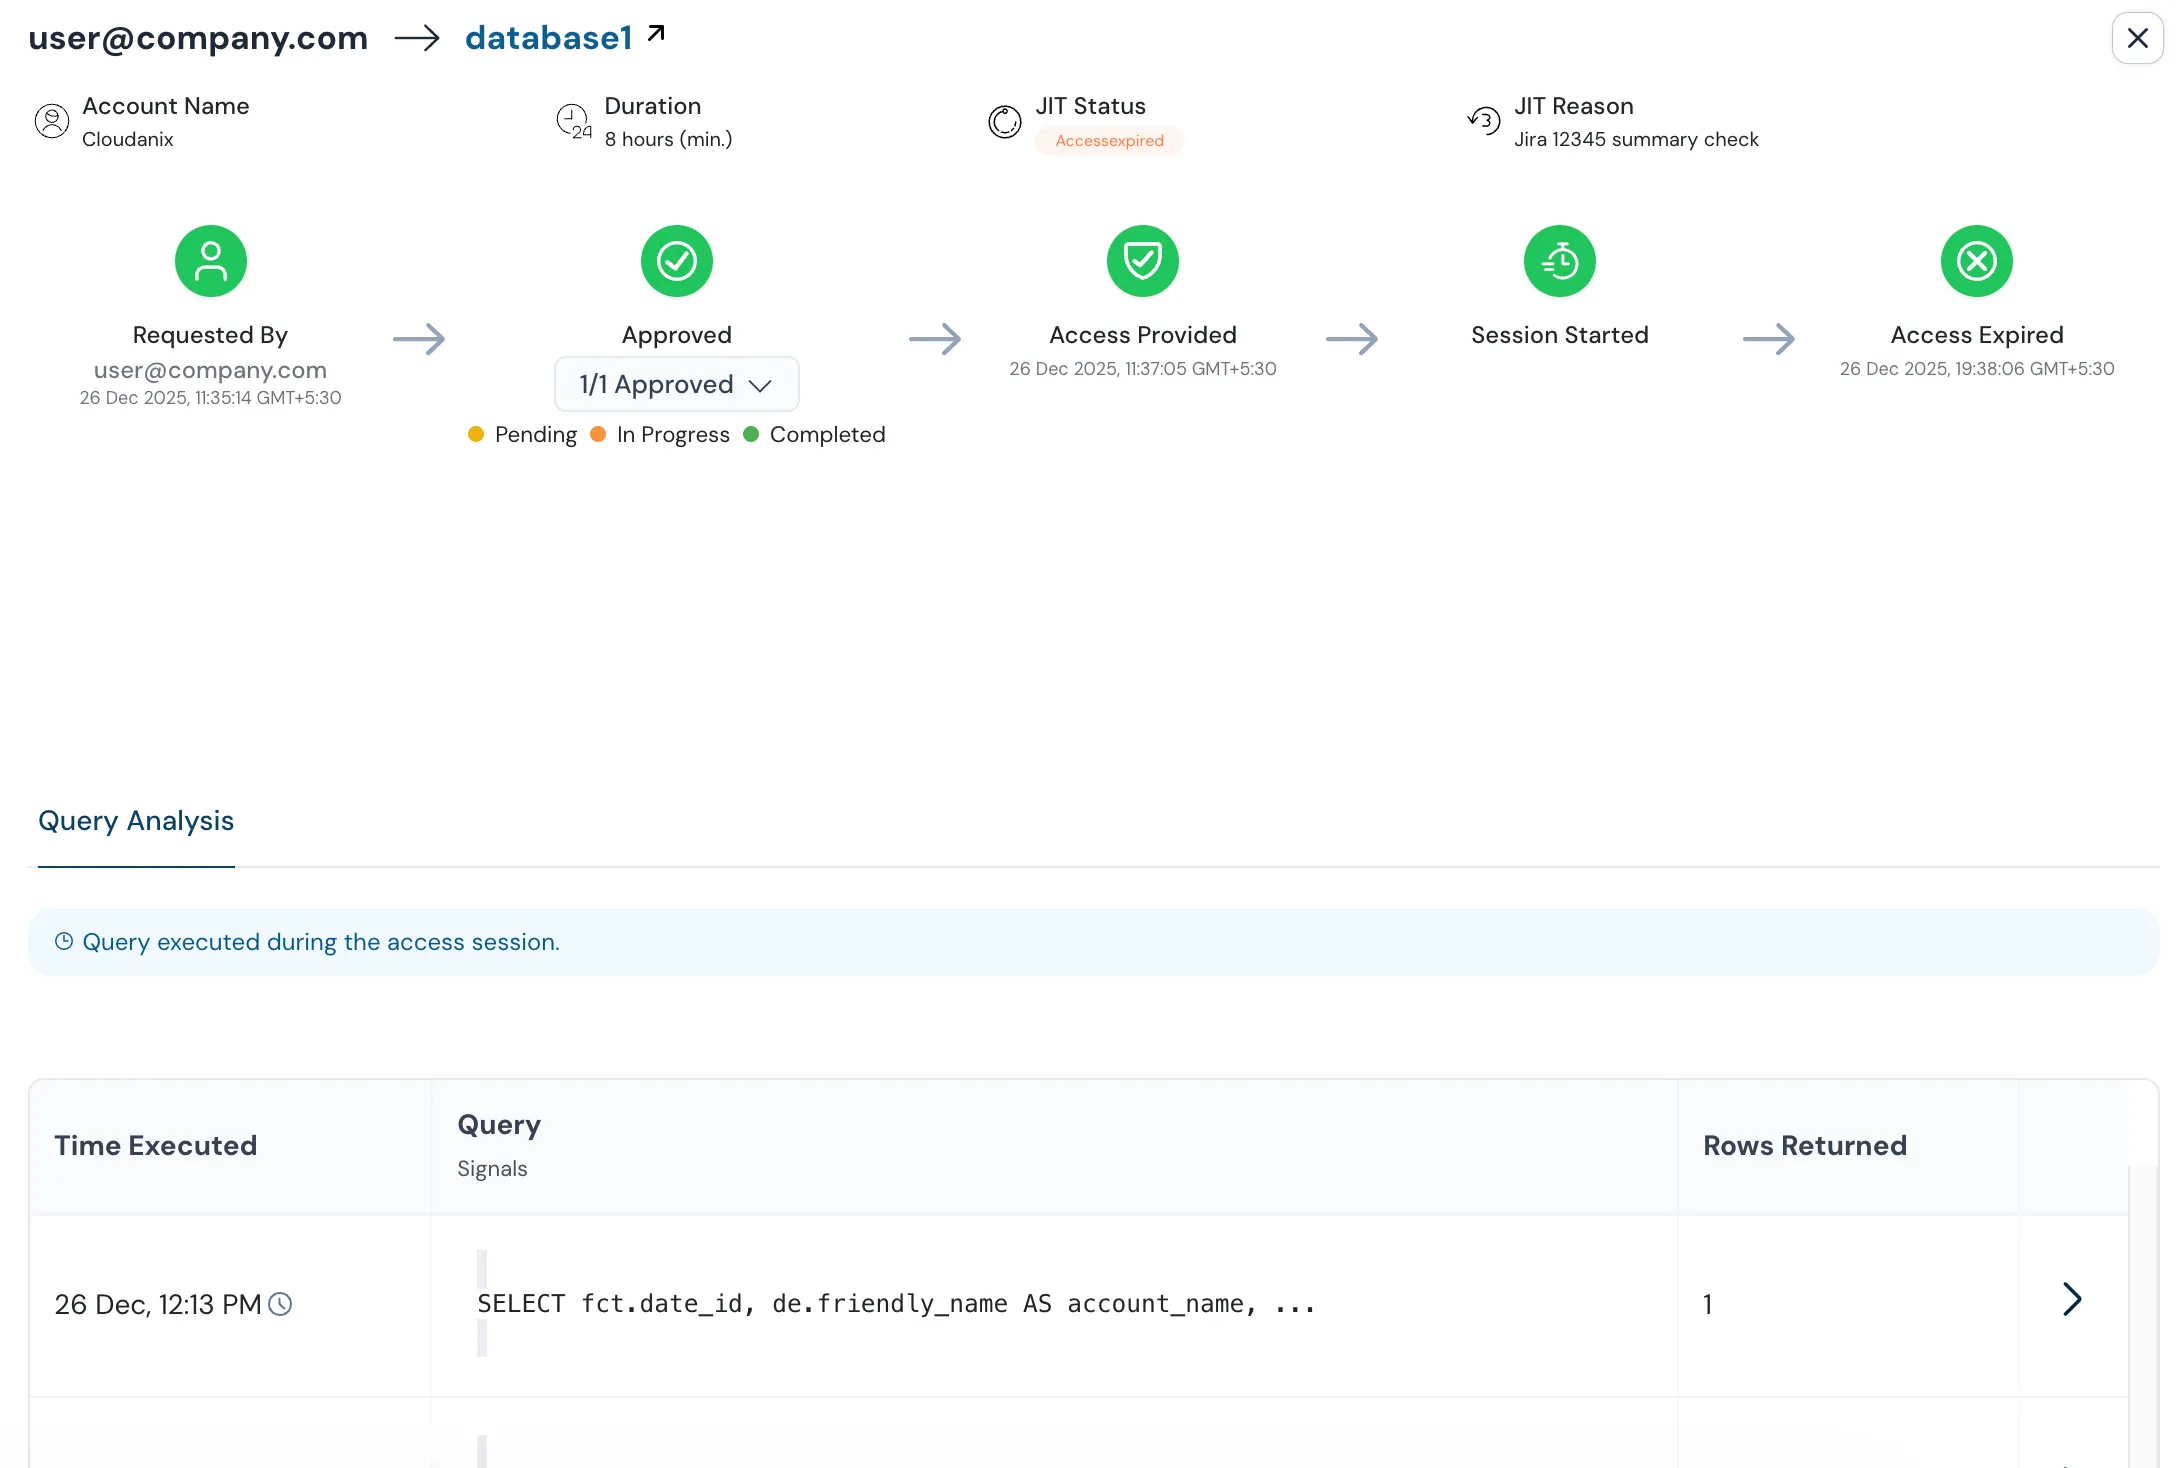The width and height of the screenshot is (2176, 1468).
Task: Click the clock icon beside 26 Dec, 12:13 PM
Action: (x=280, y=1304)
